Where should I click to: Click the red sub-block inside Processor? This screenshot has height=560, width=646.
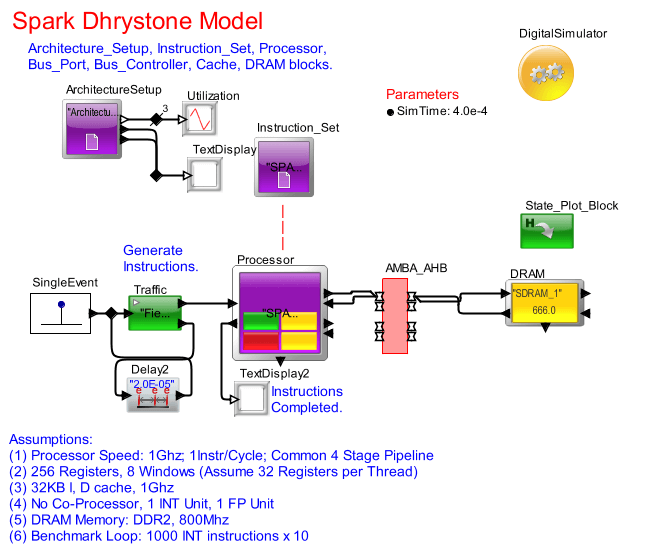[260, 341]
